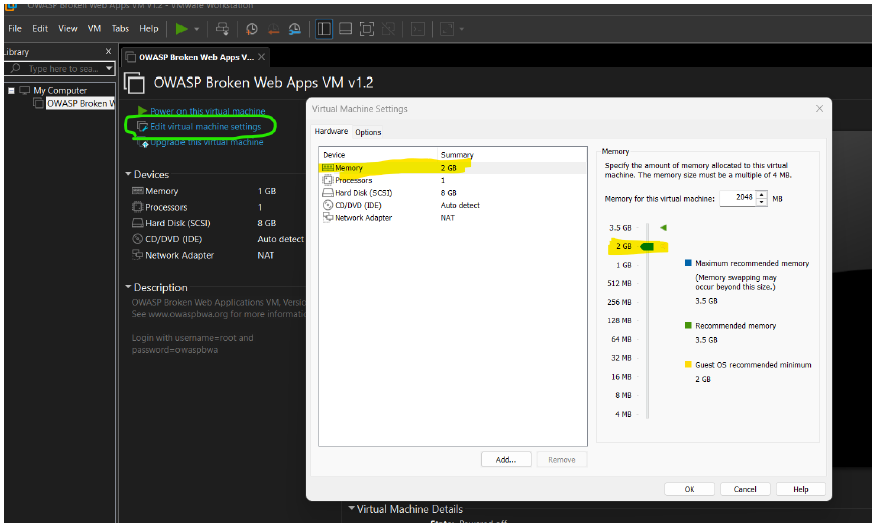The image size is (876, 527).
Task: Click Edit virtual machine settings link
Action: coord(206,127)
